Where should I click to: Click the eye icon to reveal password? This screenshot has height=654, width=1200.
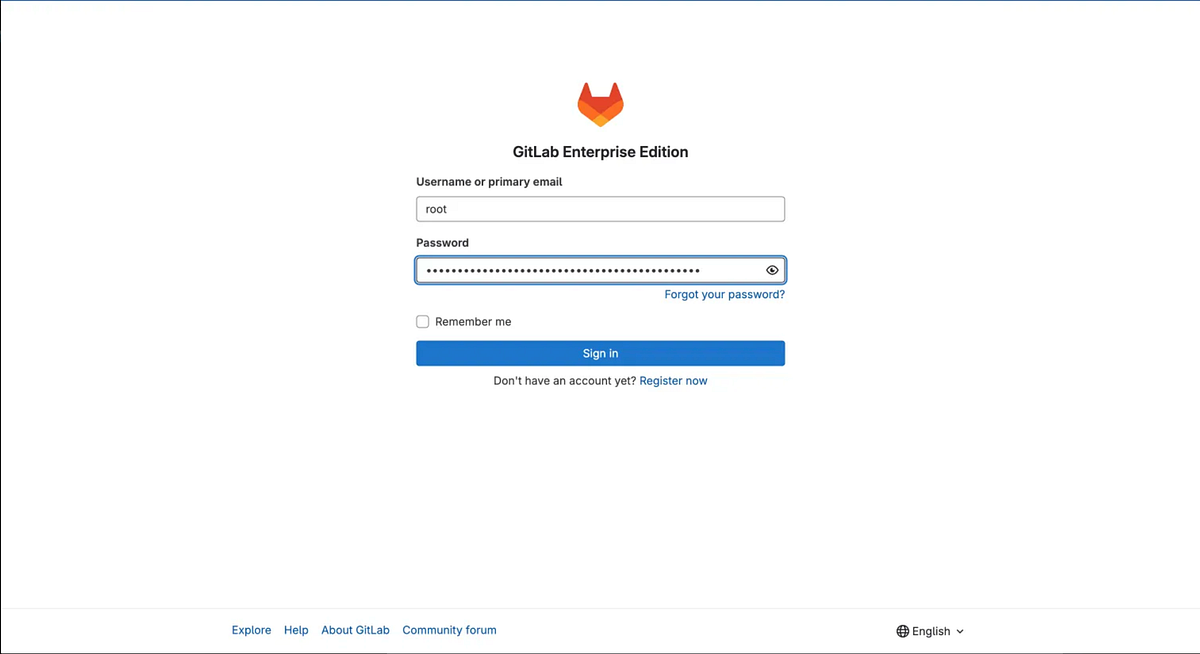click(x=772, y=269)
